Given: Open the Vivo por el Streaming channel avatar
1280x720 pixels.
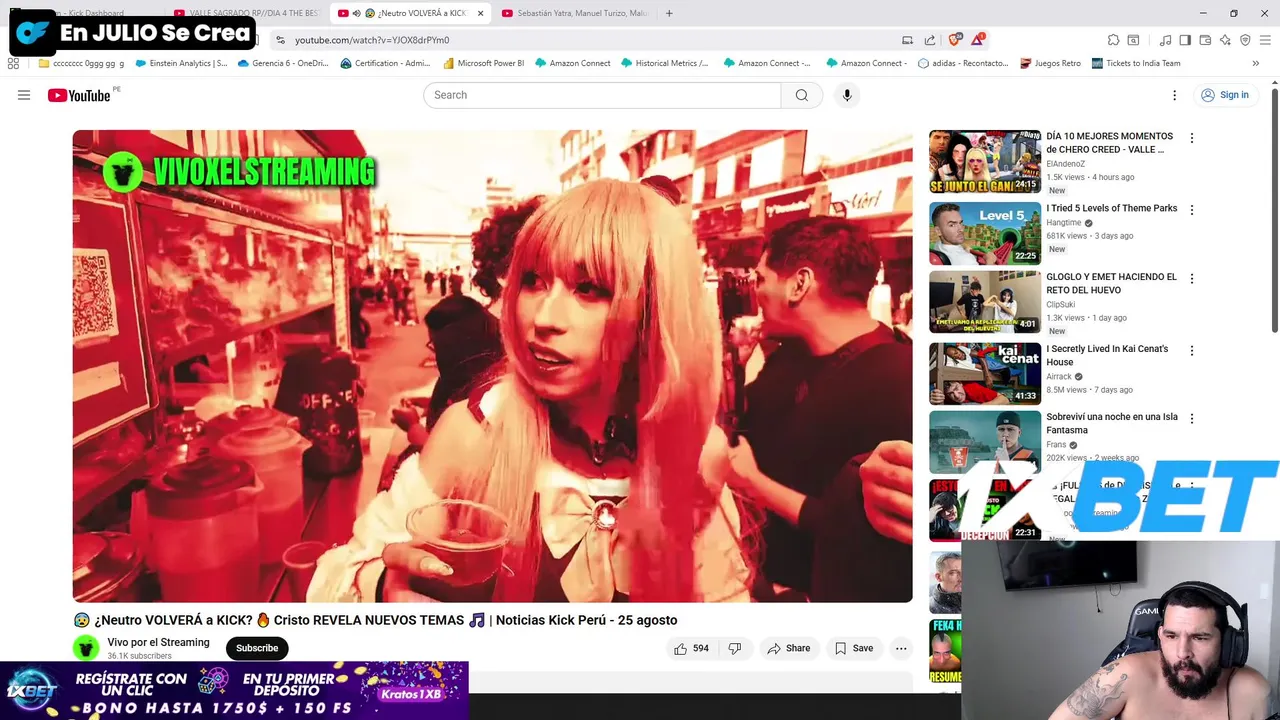Looking at the screenshot, I should (x=86, y=648).
